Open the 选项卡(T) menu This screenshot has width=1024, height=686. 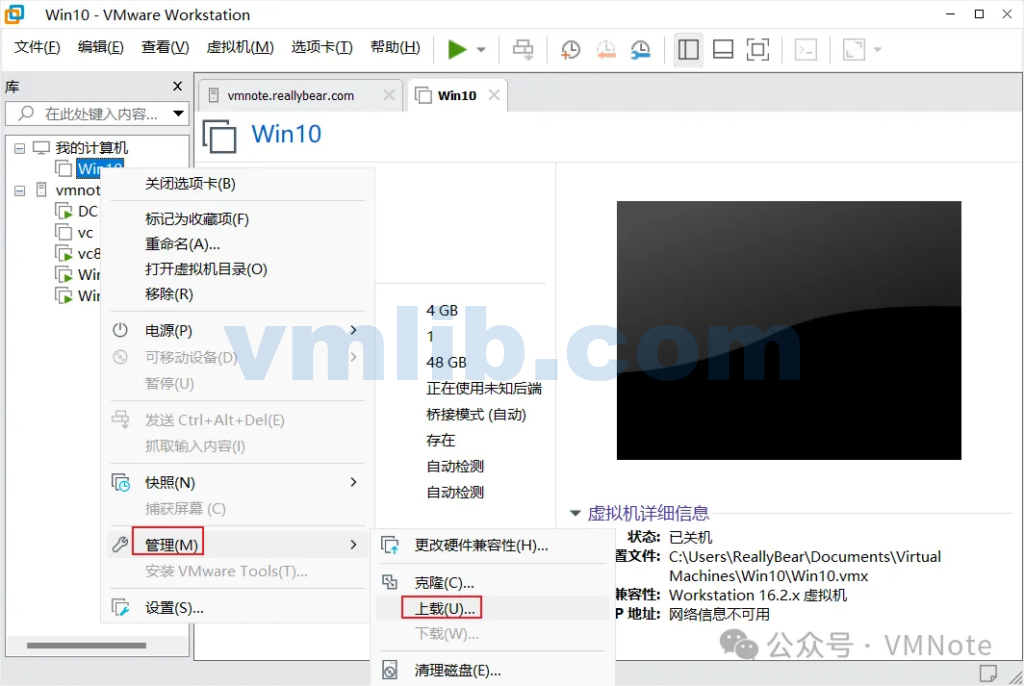tap(322, 47)
